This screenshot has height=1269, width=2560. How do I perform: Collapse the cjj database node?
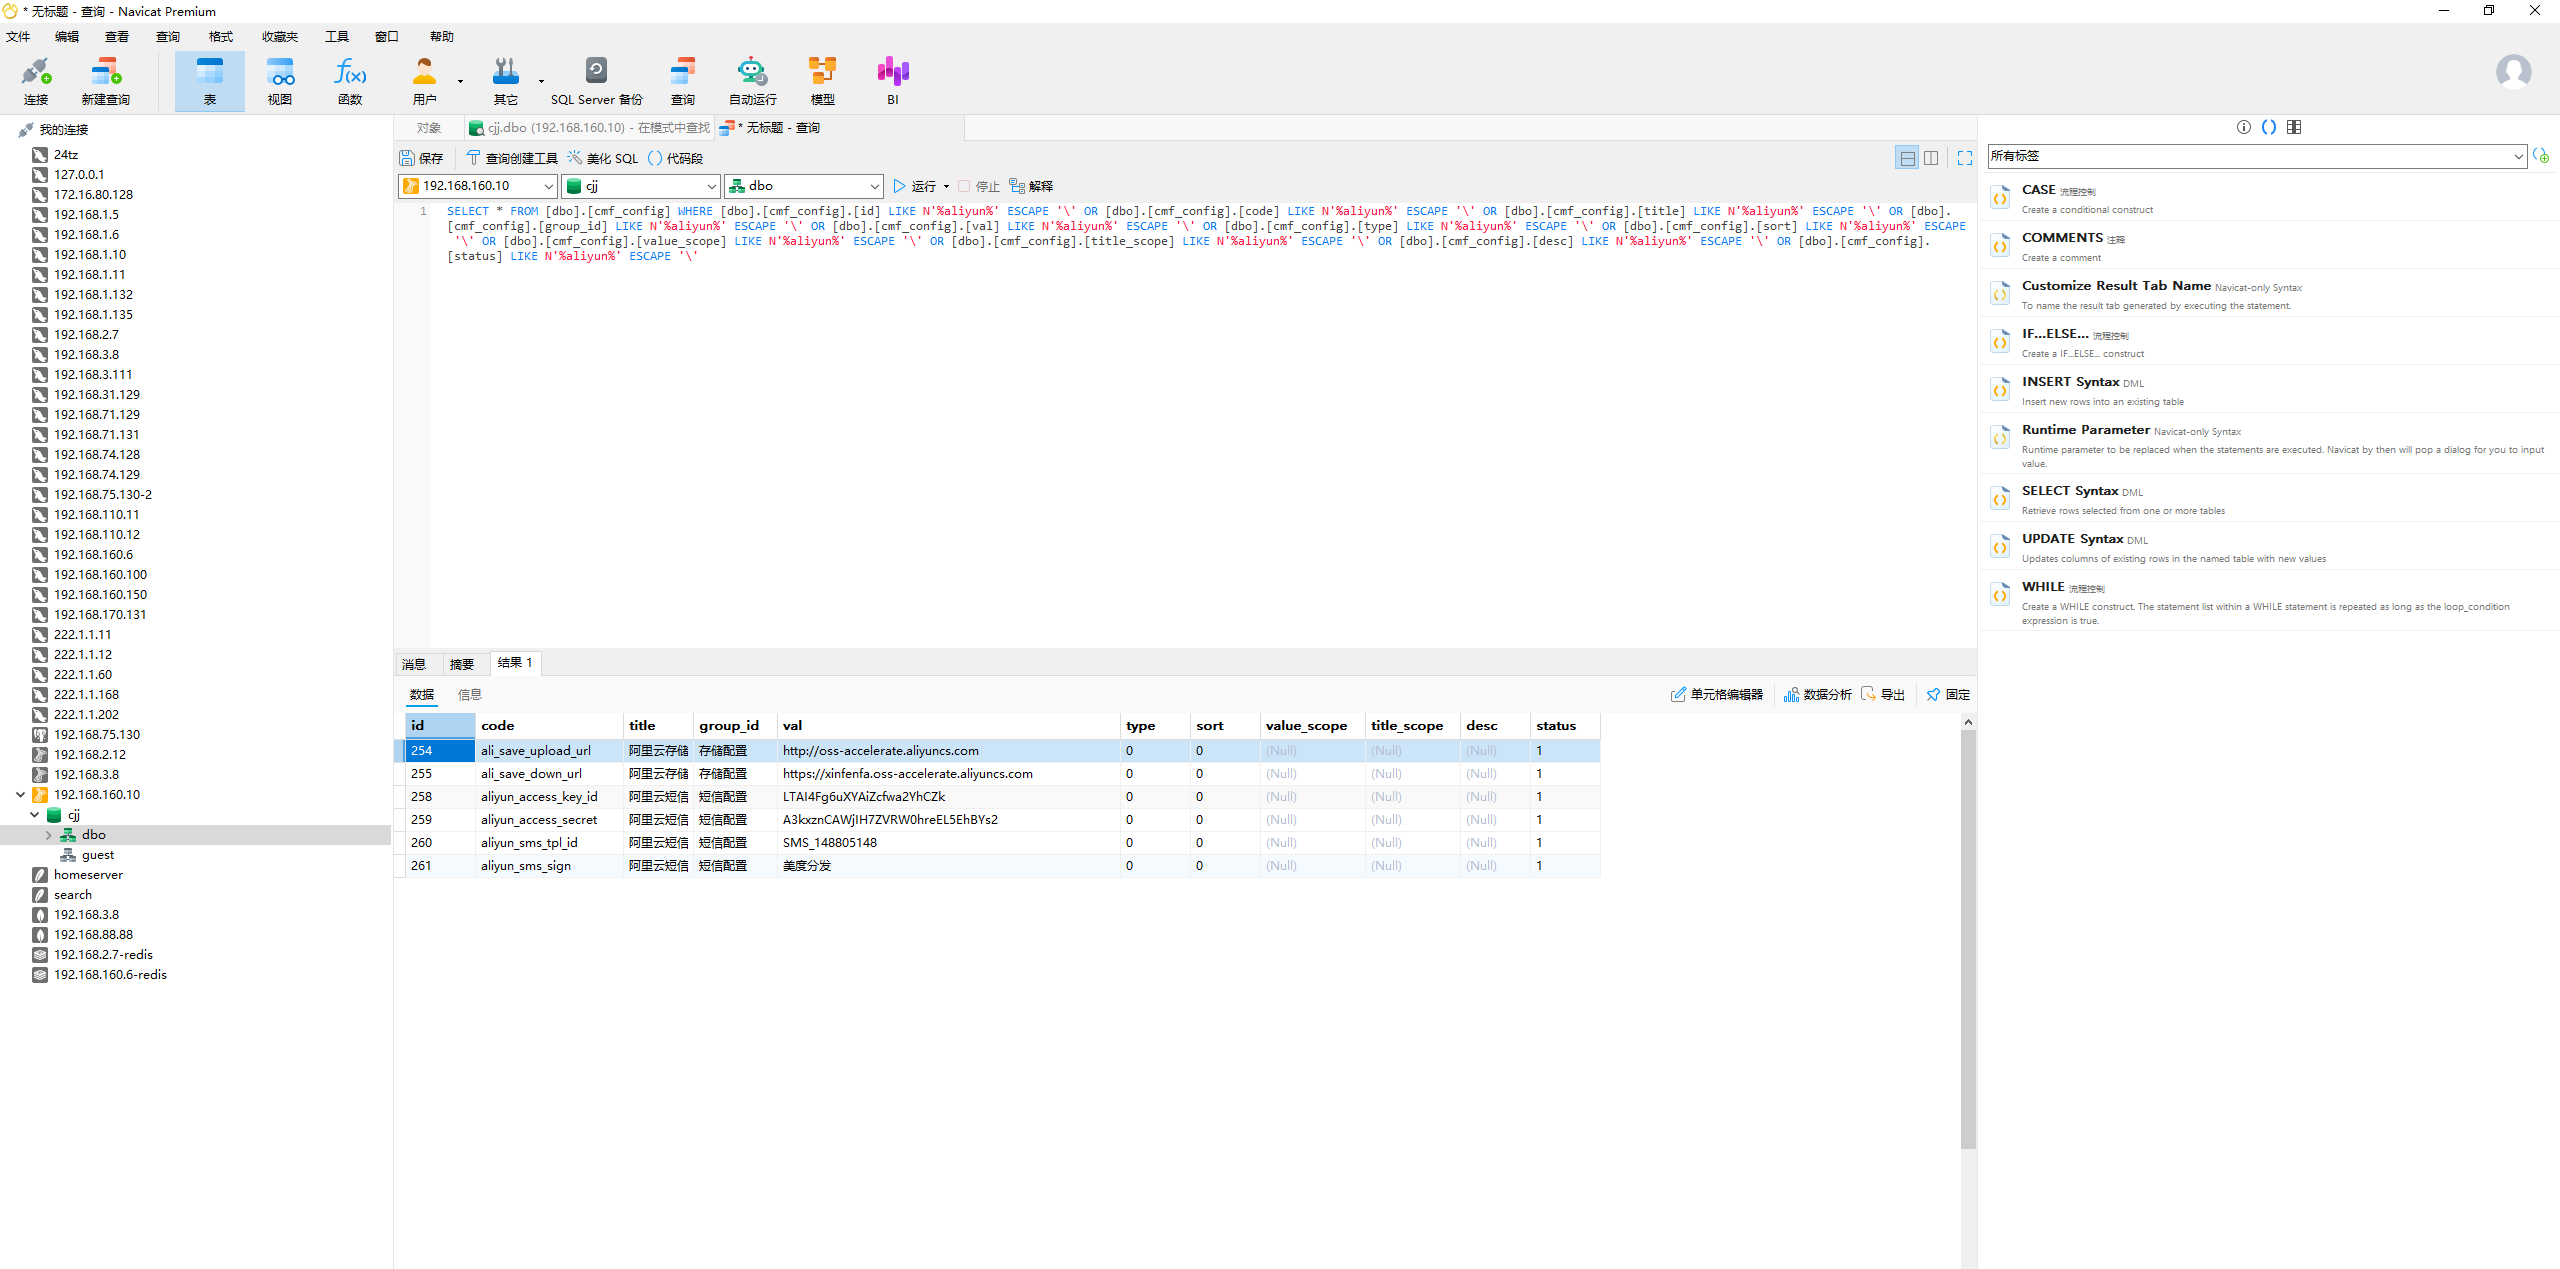[35, 815]
